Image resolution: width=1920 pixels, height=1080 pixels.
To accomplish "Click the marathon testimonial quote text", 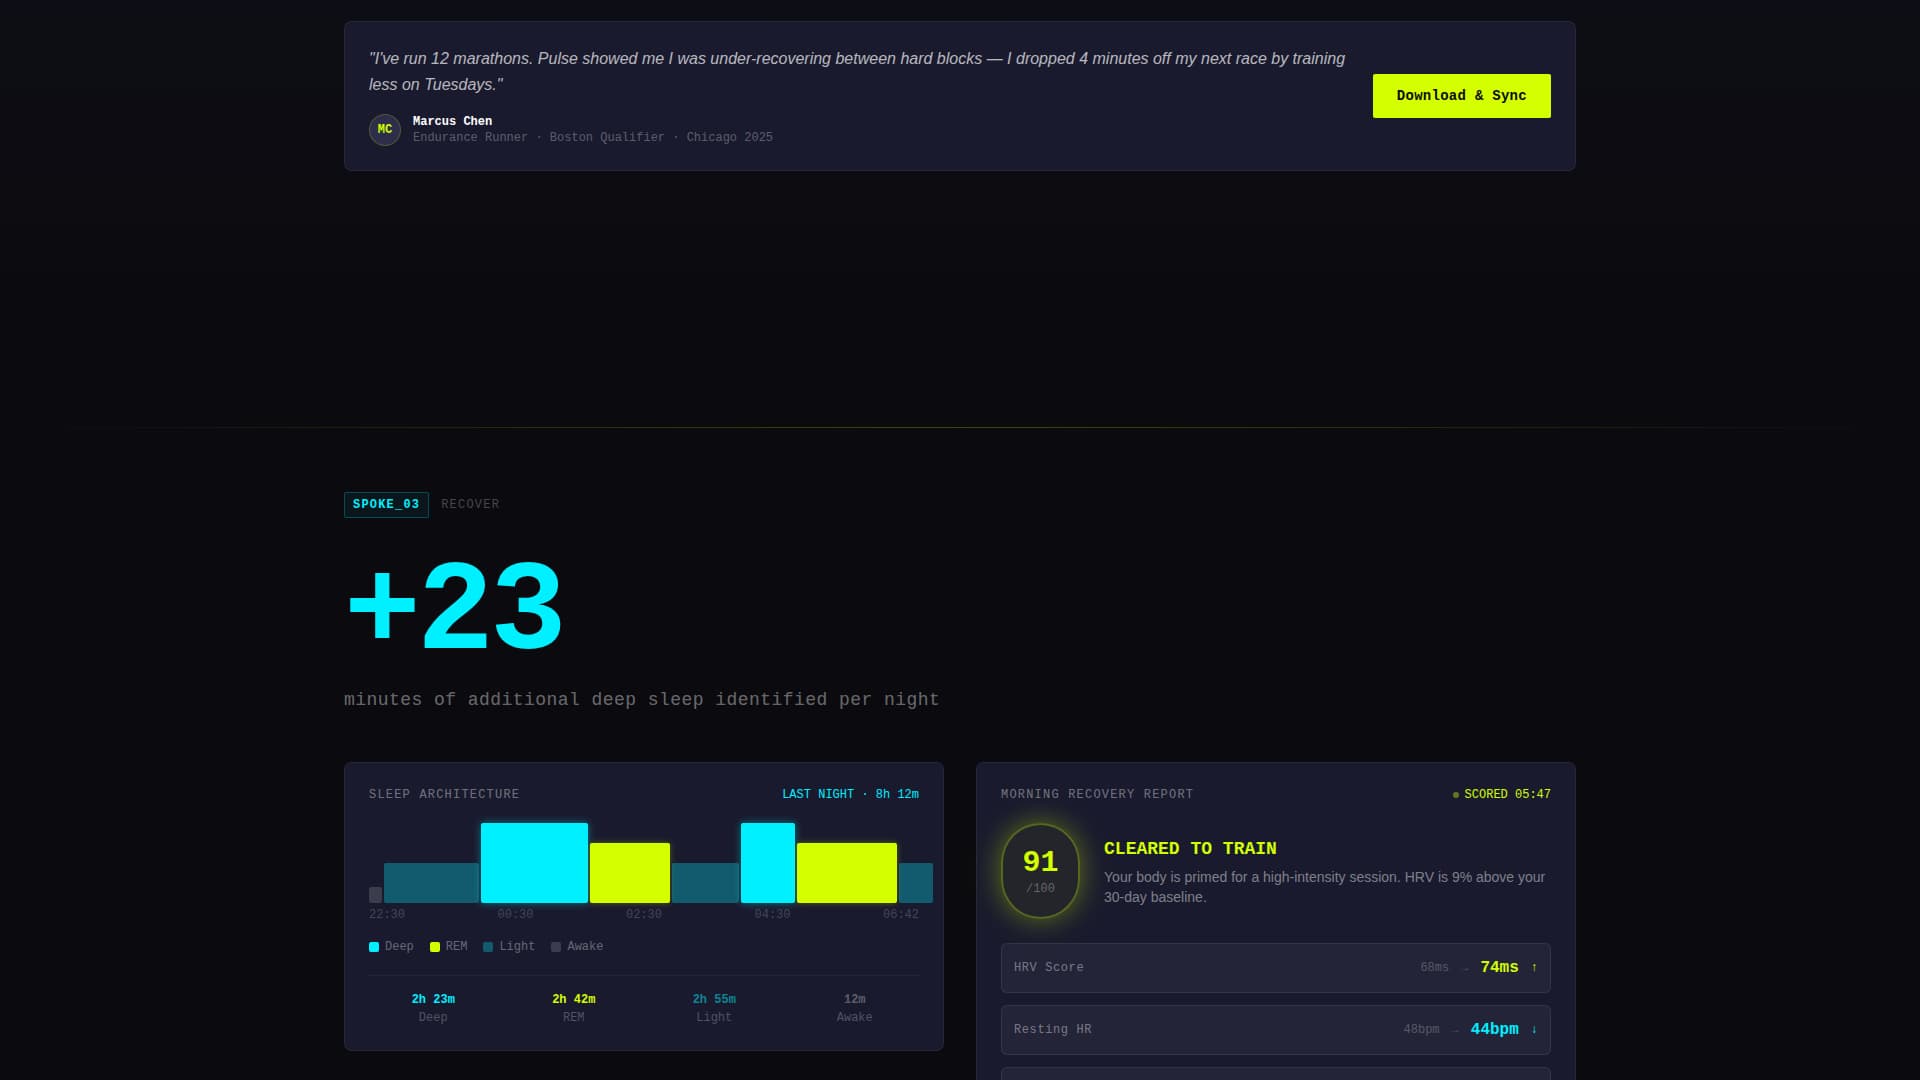I will [x=857, y=72].
